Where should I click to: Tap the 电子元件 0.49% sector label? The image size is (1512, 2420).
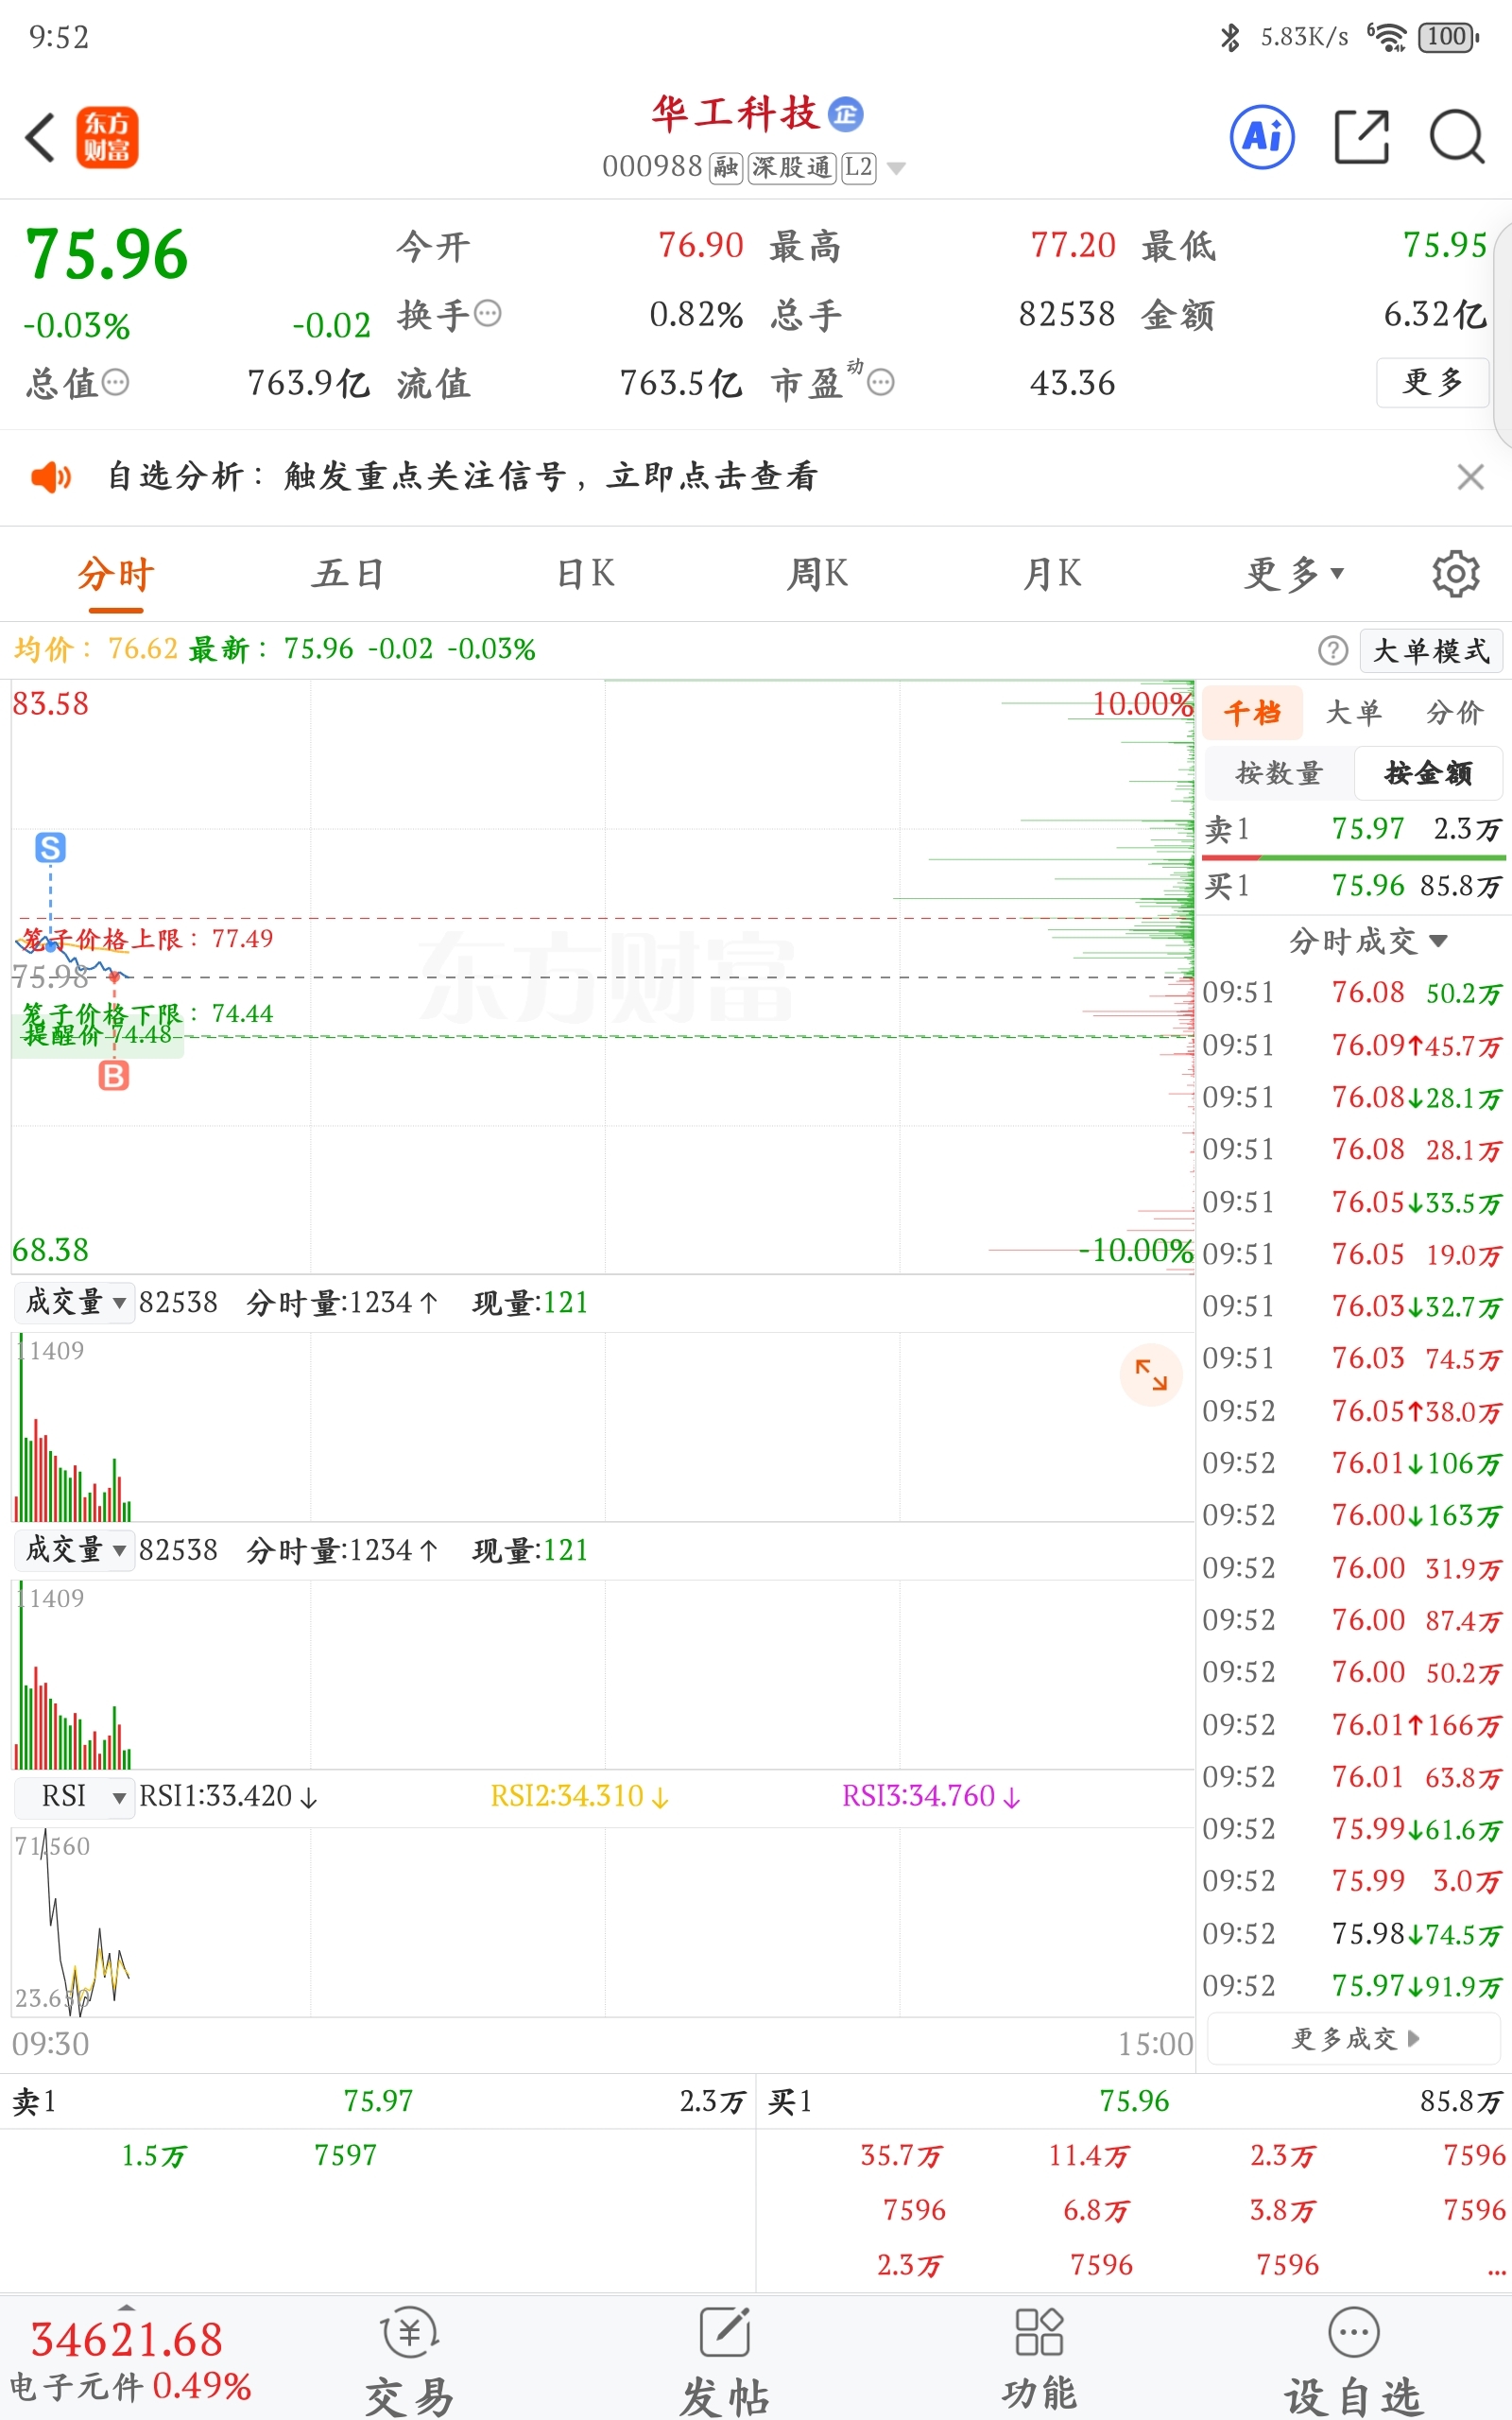tap(130, 2388)
